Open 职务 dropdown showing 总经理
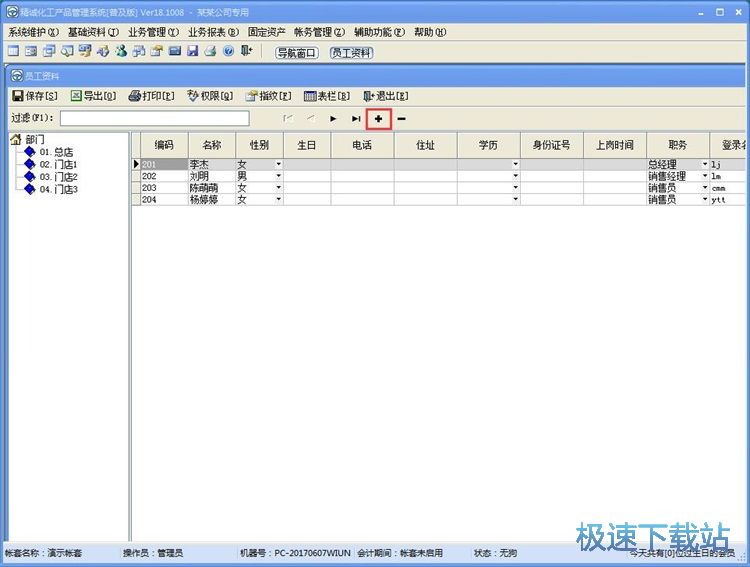Screen dimensions: 750x567 [705, 164]
